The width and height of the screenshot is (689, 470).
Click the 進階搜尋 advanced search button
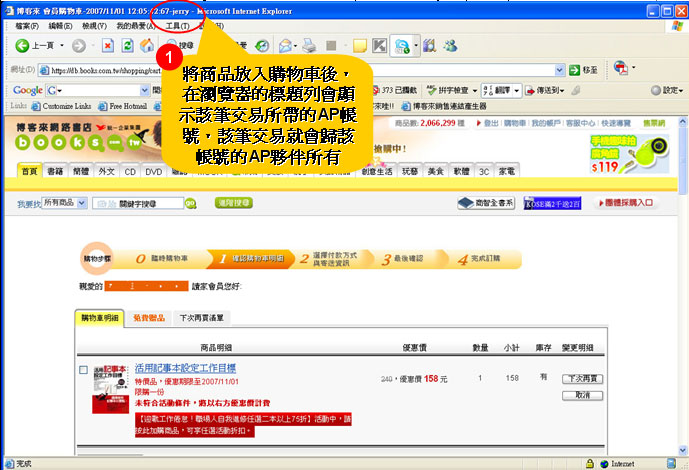pos(234,203)
